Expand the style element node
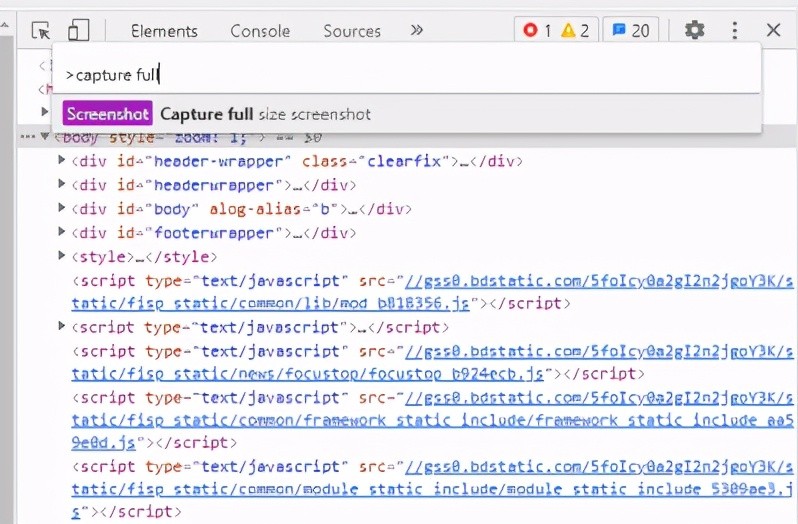 [62, 257]
